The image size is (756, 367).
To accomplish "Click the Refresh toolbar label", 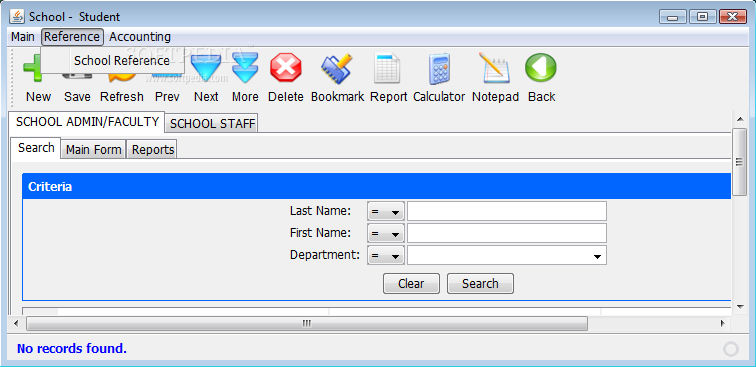I will 122,97.
